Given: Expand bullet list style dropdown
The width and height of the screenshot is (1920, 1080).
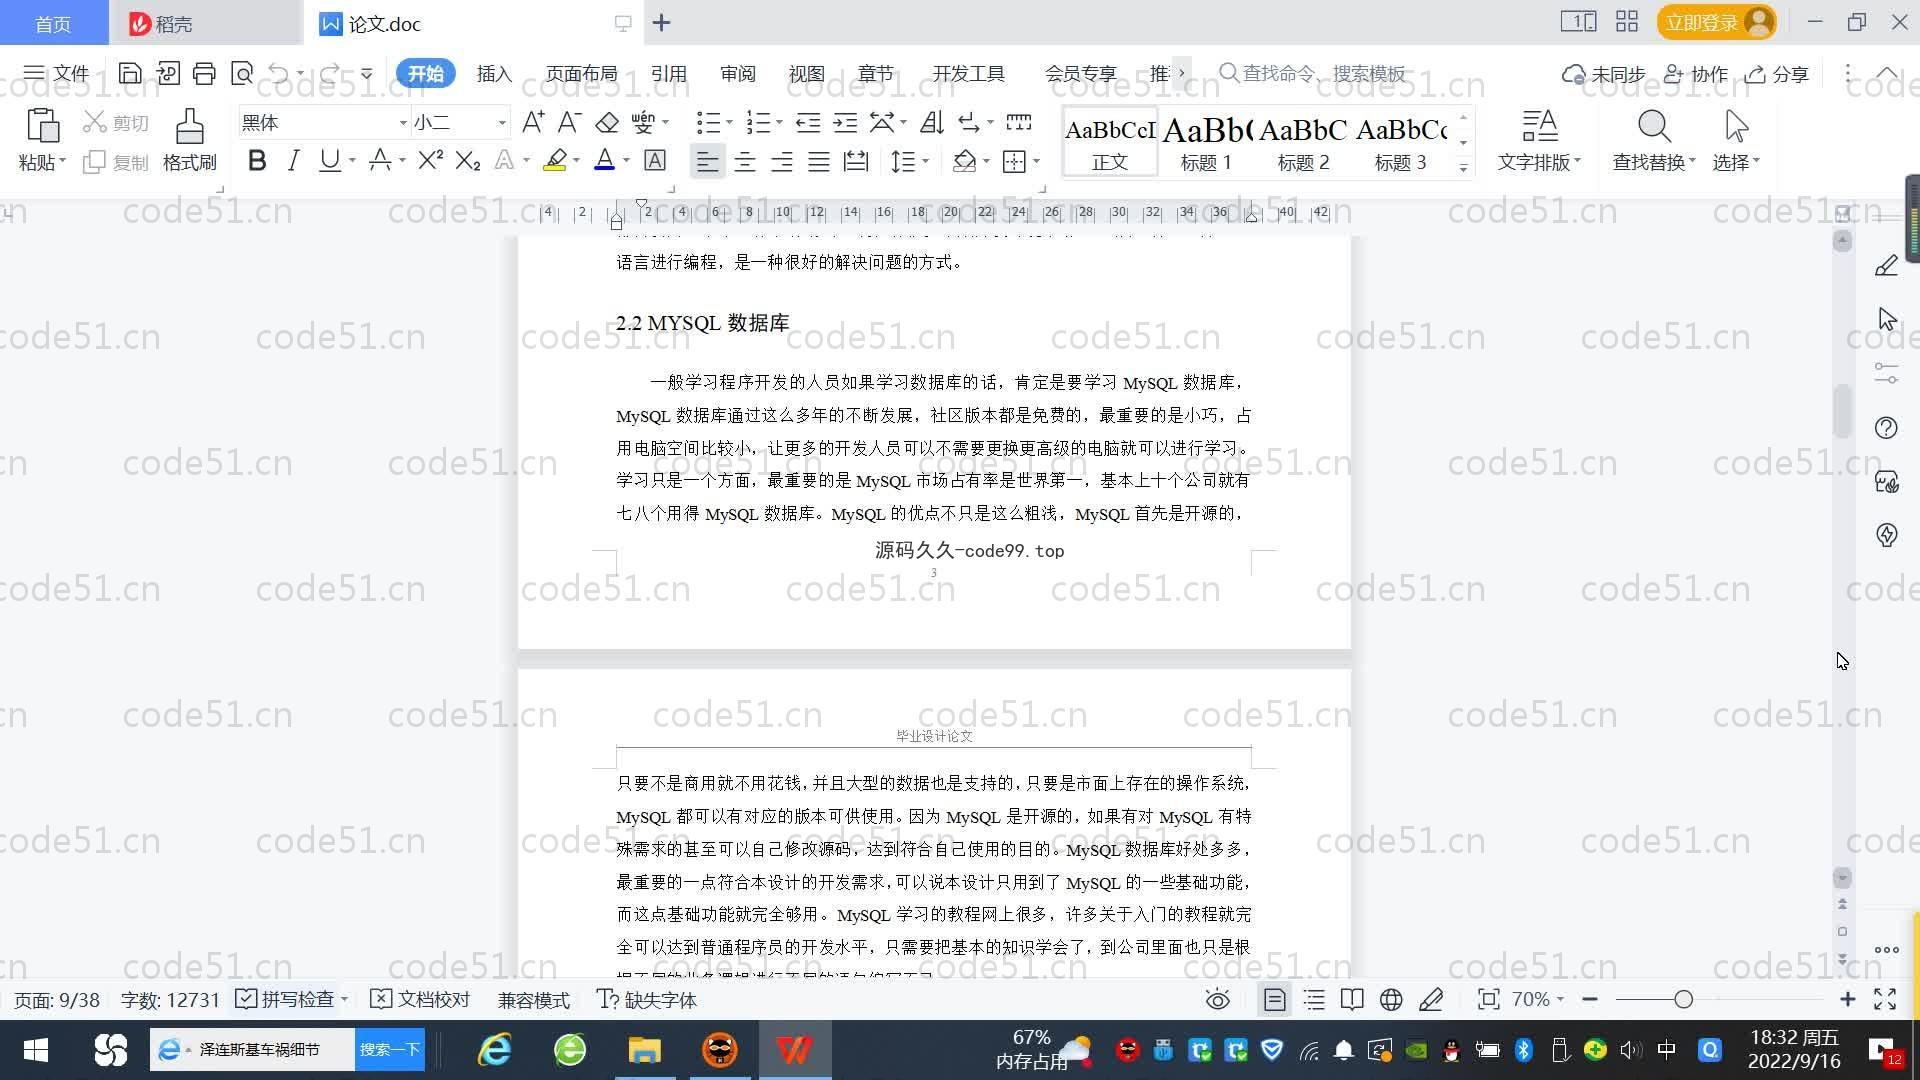Looking at the screenshot, I should [729, 122].
